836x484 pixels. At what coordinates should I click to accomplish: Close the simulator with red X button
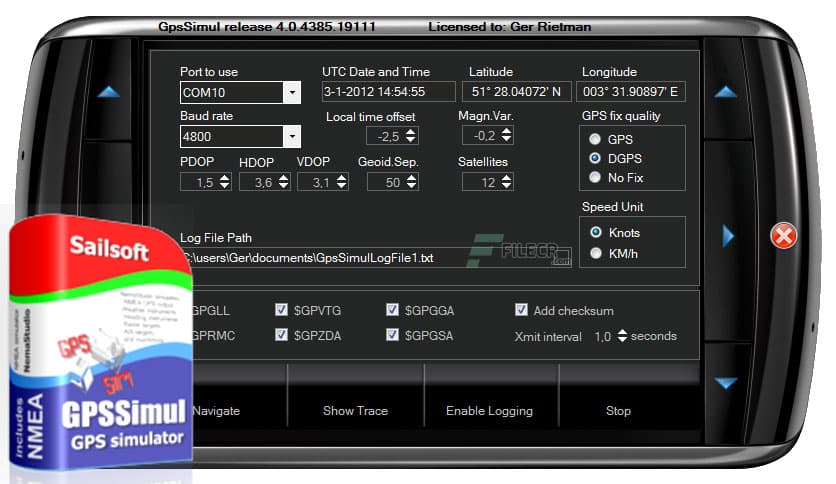pyautogui.click(x=783, y=236)
